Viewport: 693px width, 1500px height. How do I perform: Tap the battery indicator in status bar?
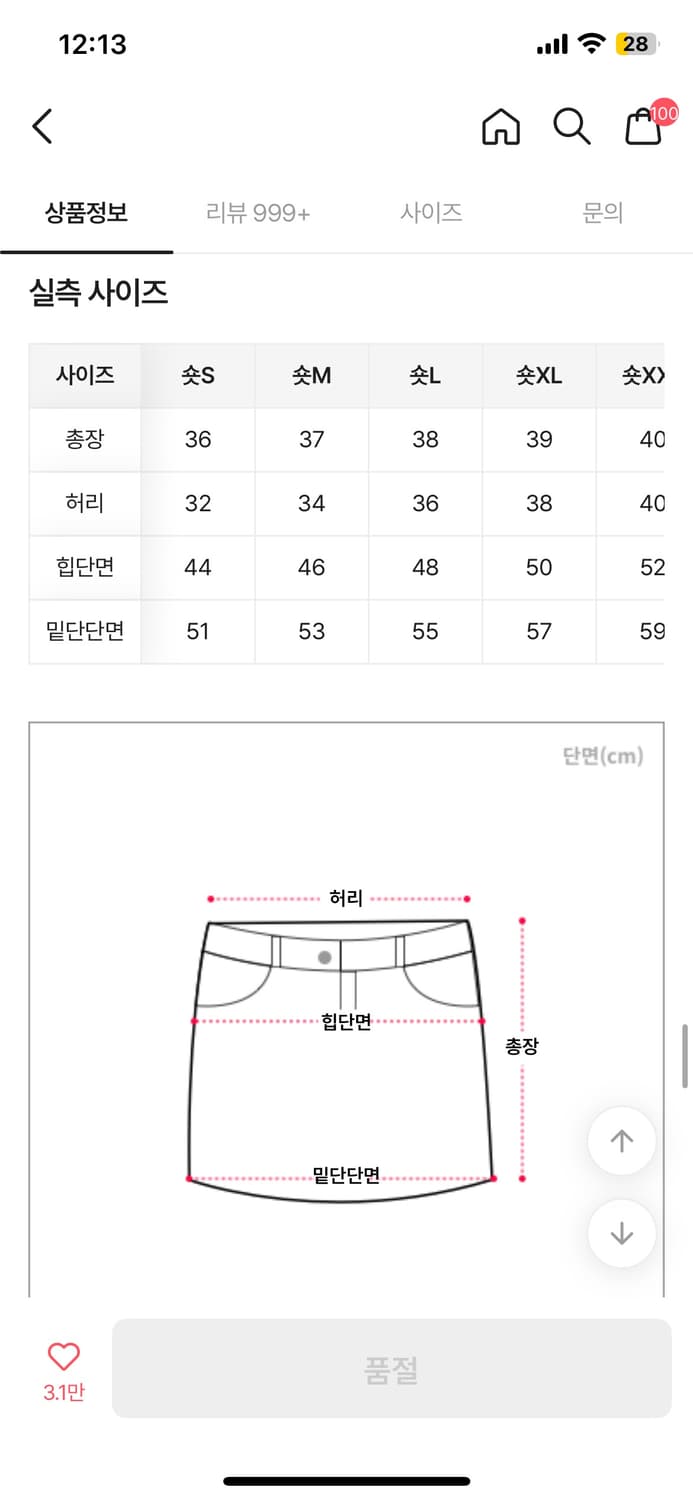point(636,44)
